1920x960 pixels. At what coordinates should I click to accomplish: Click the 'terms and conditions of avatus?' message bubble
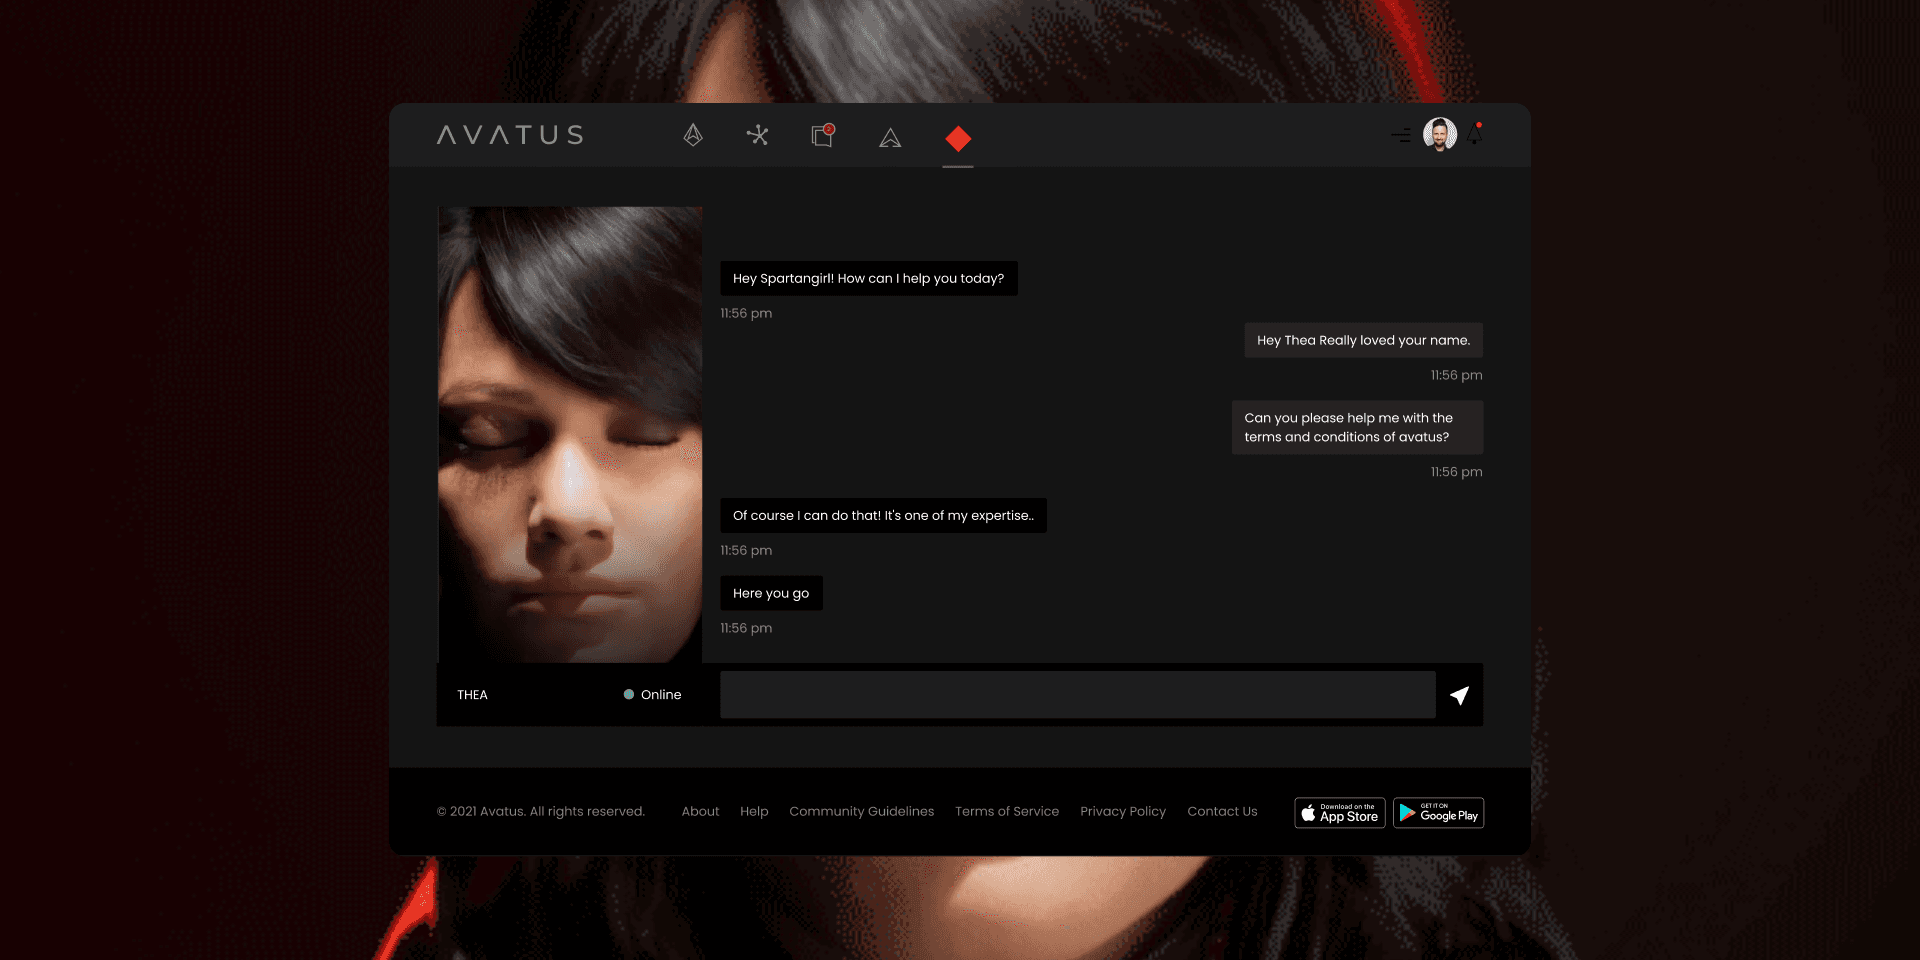click(x=1357, y=427)
